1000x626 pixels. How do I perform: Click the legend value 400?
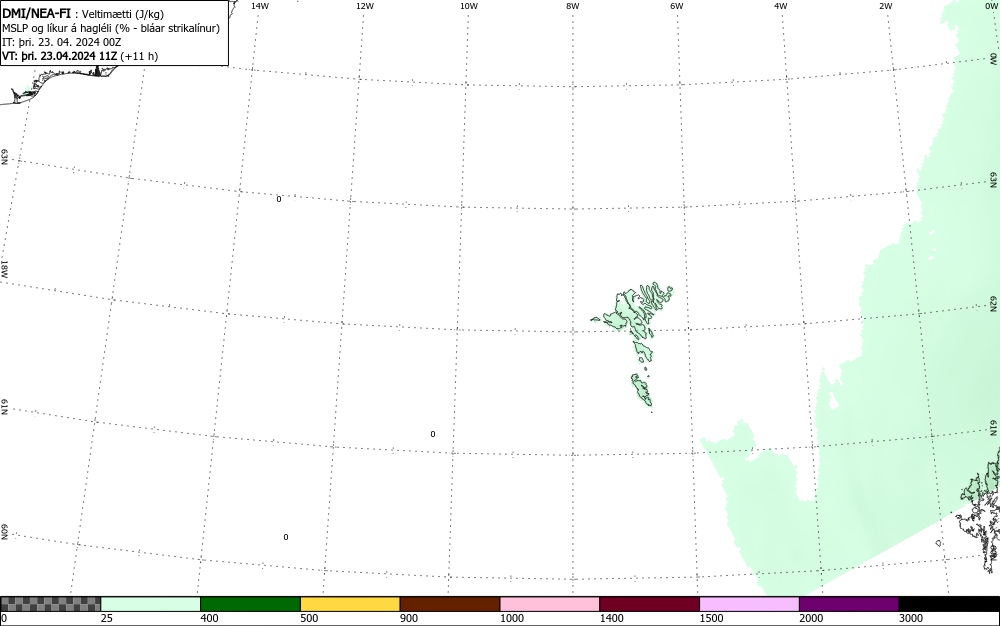[209, 618]
